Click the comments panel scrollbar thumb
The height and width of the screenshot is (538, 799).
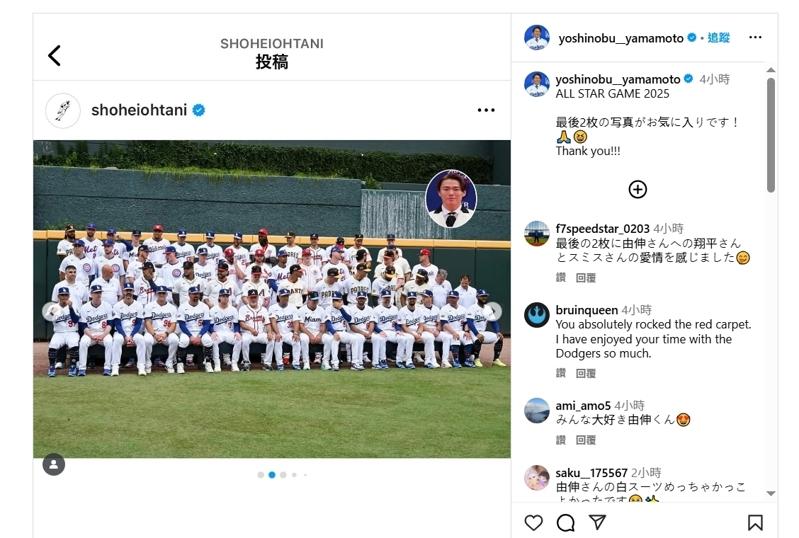(770, 135)
